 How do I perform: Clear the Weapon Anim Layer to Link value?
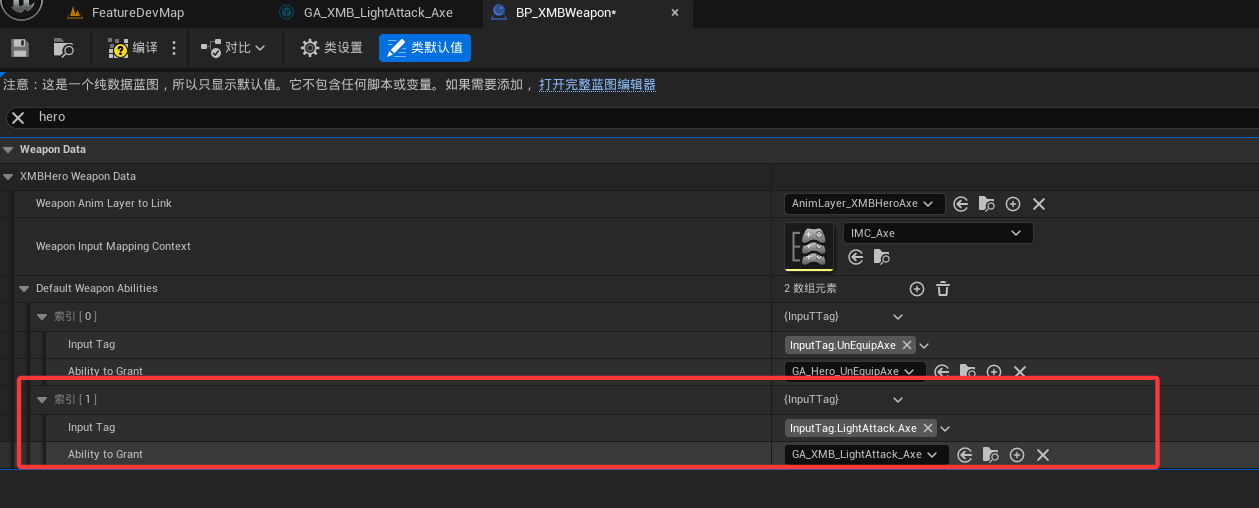click(1039, 204)
